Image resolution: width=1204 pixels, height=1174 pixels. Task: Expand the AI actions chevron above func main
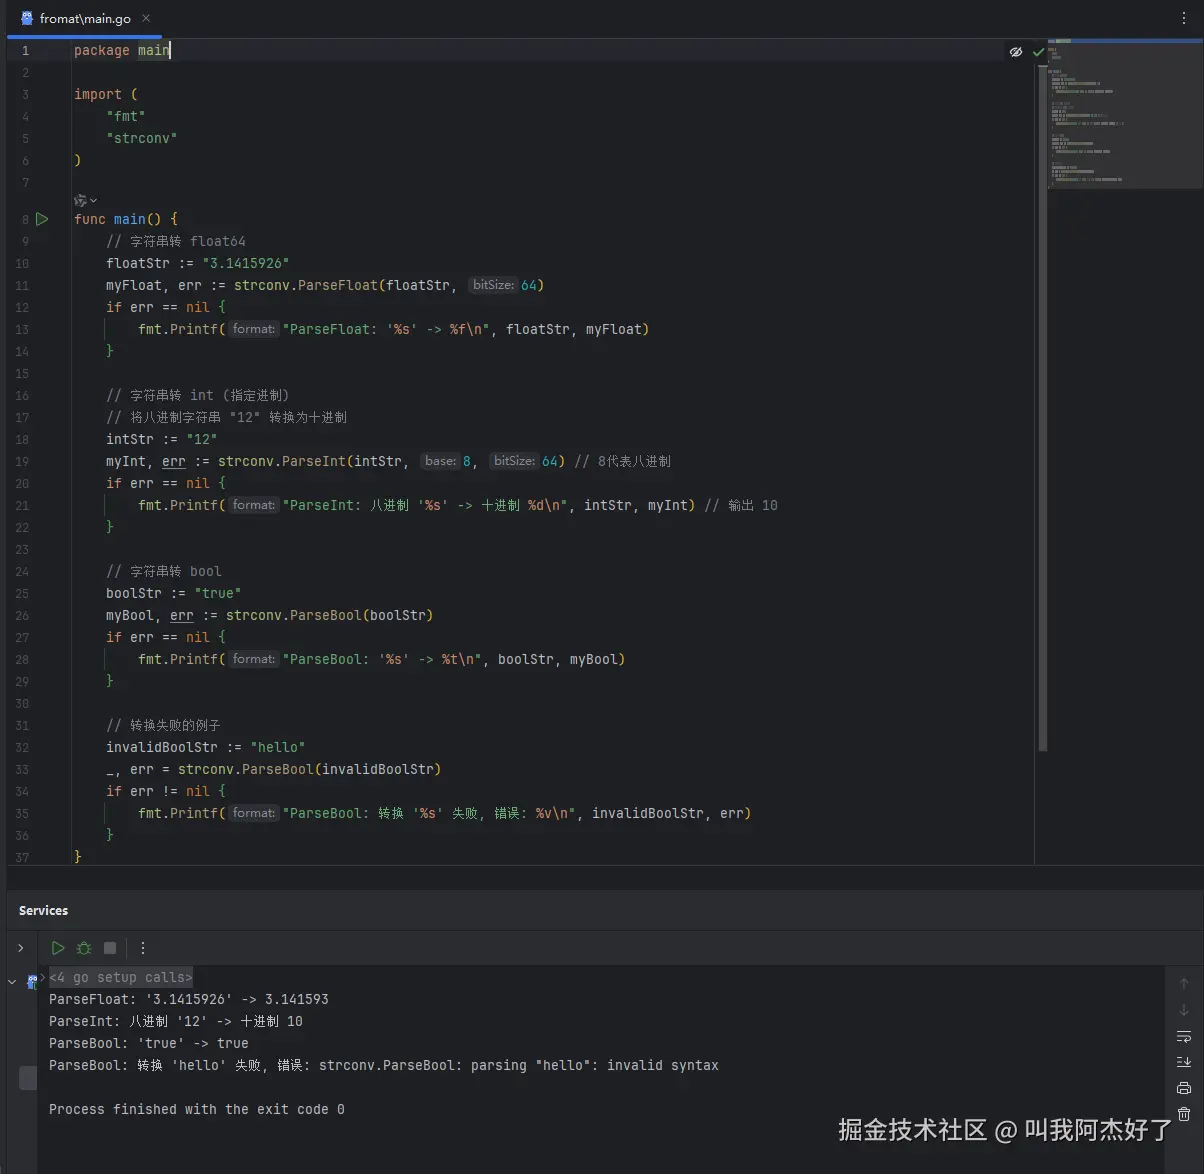click(x=94, y=201)
